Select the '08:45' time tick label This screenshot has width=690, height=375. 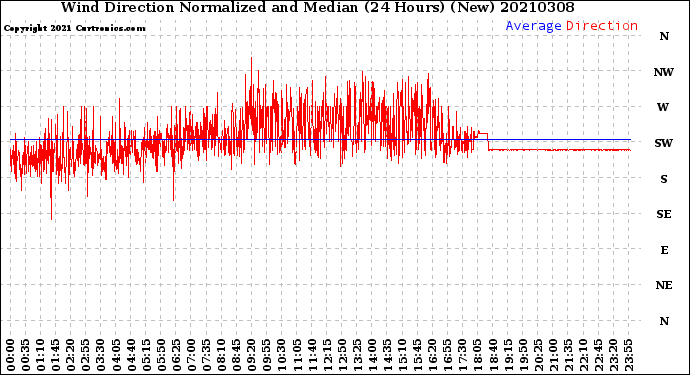(x=236, y=355)
